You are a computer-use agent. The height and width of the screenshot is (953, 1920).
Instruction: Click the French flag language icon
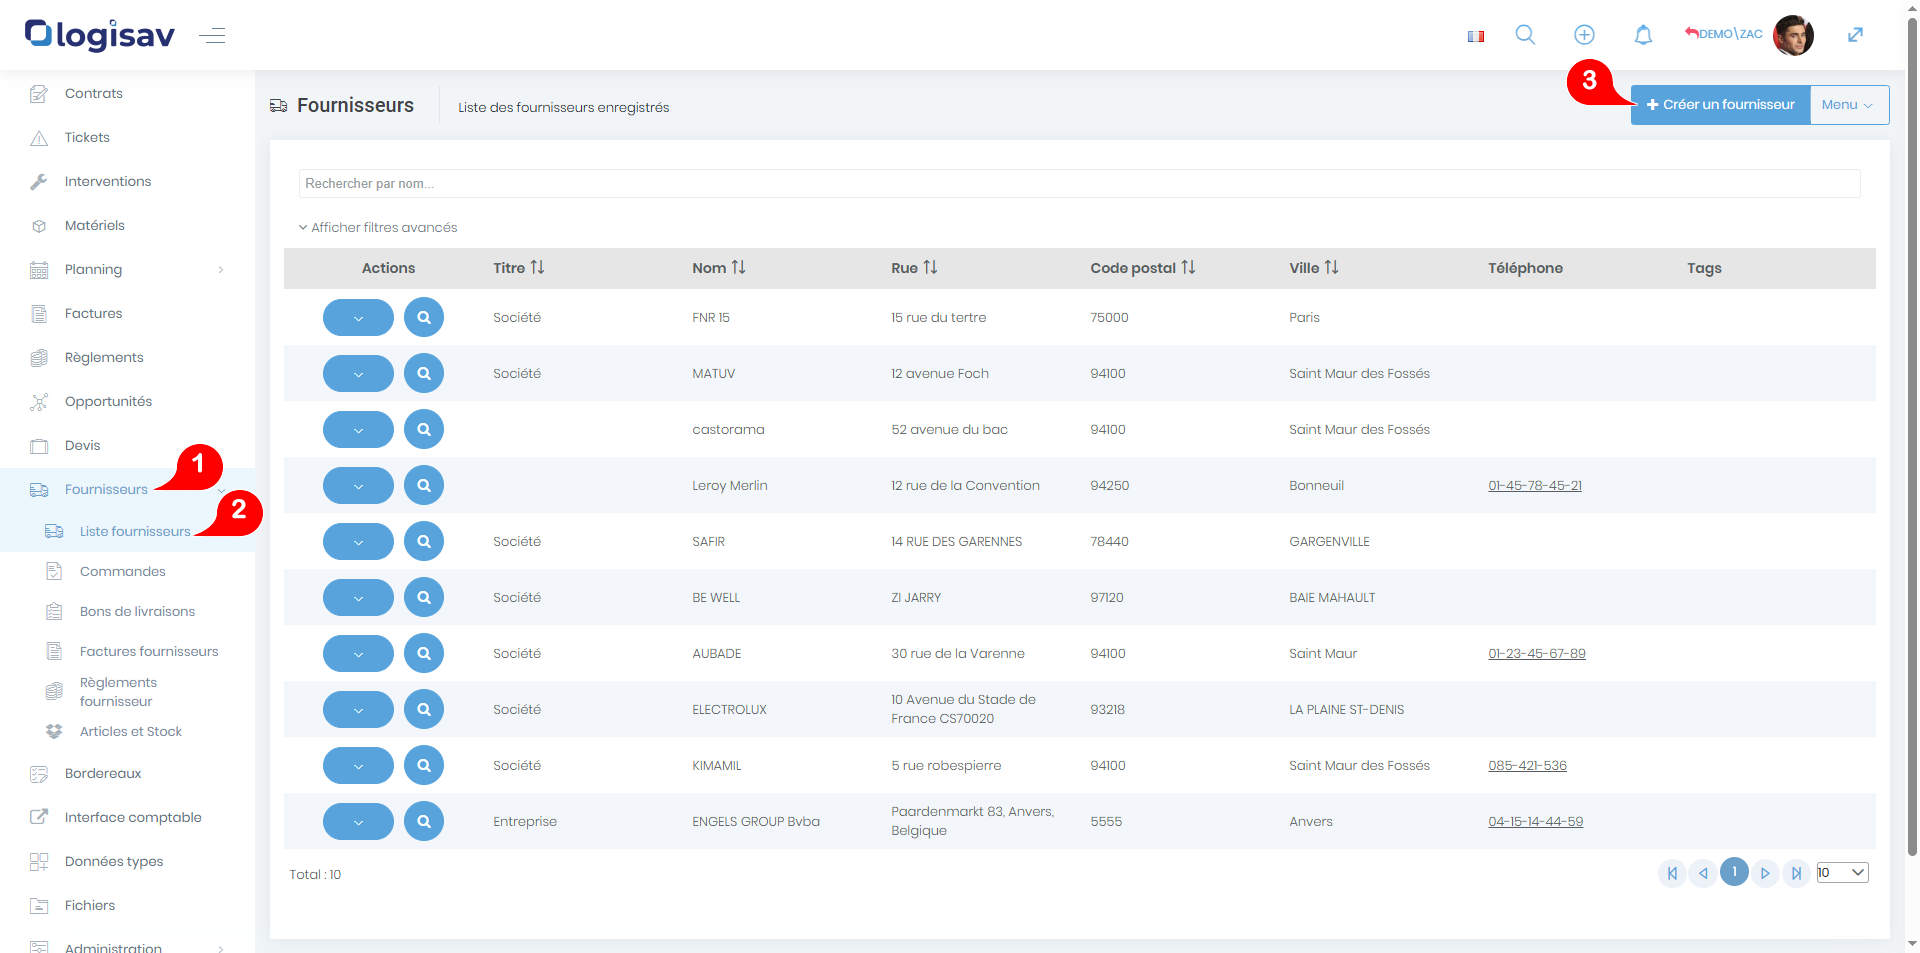pos(1475,36)
